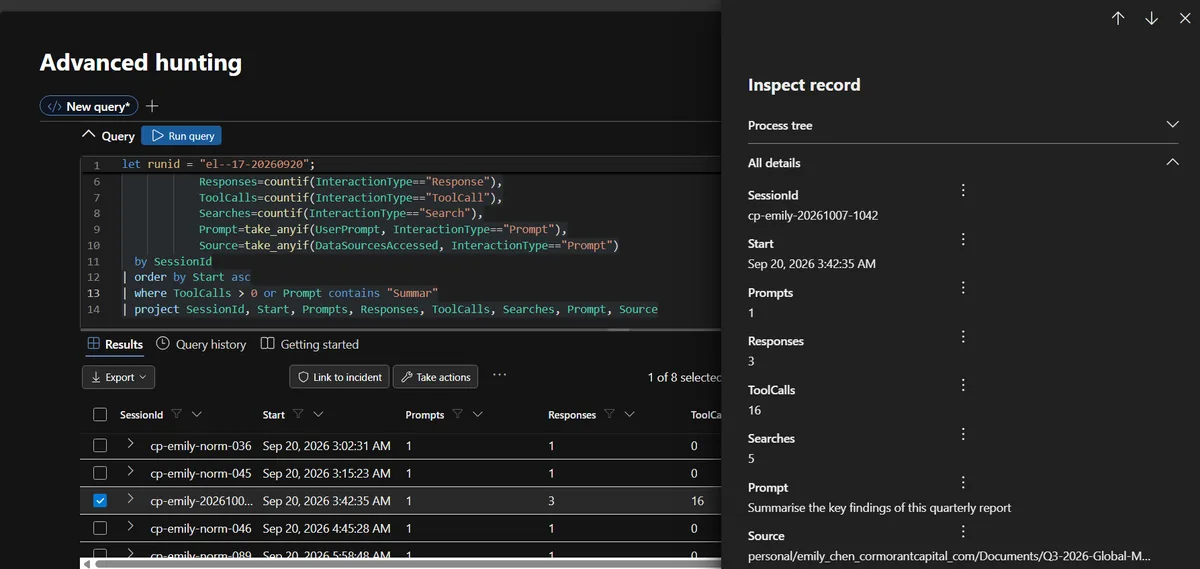Open more options beside SessionId field
The width and height of the screenshot is (1200, 569).
coord(963,190)
